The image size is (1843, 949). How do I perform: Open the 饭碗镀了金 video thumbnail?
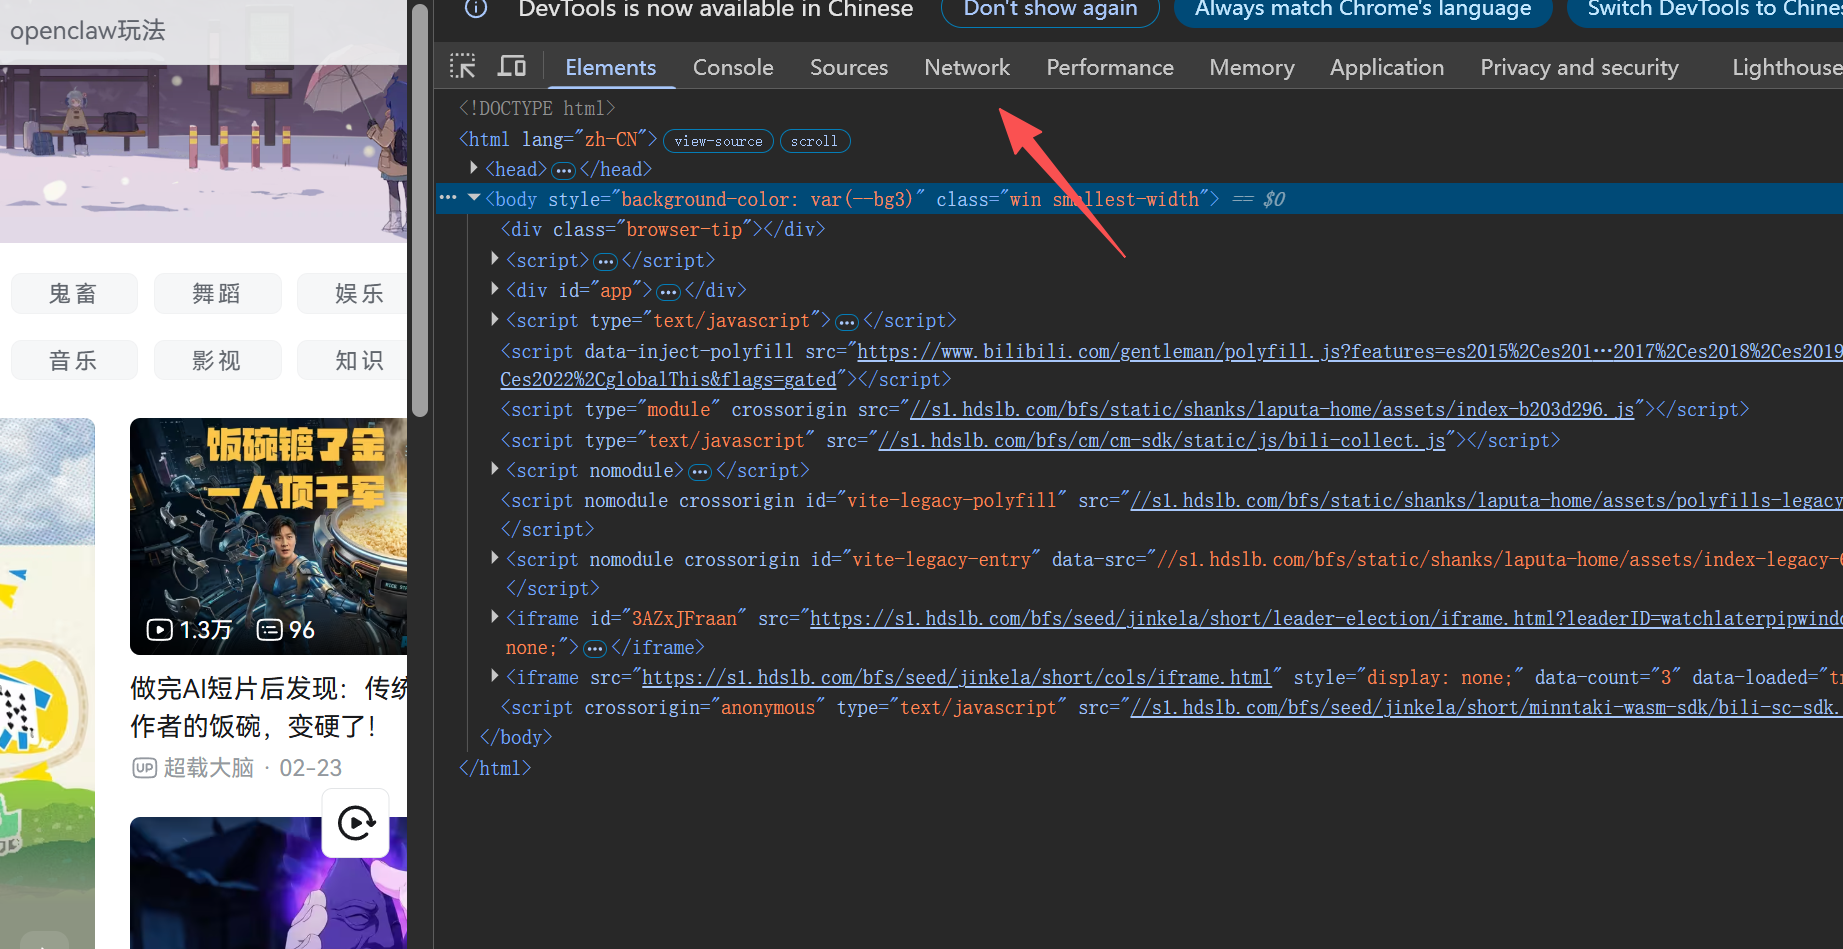[x=268, y=536]
